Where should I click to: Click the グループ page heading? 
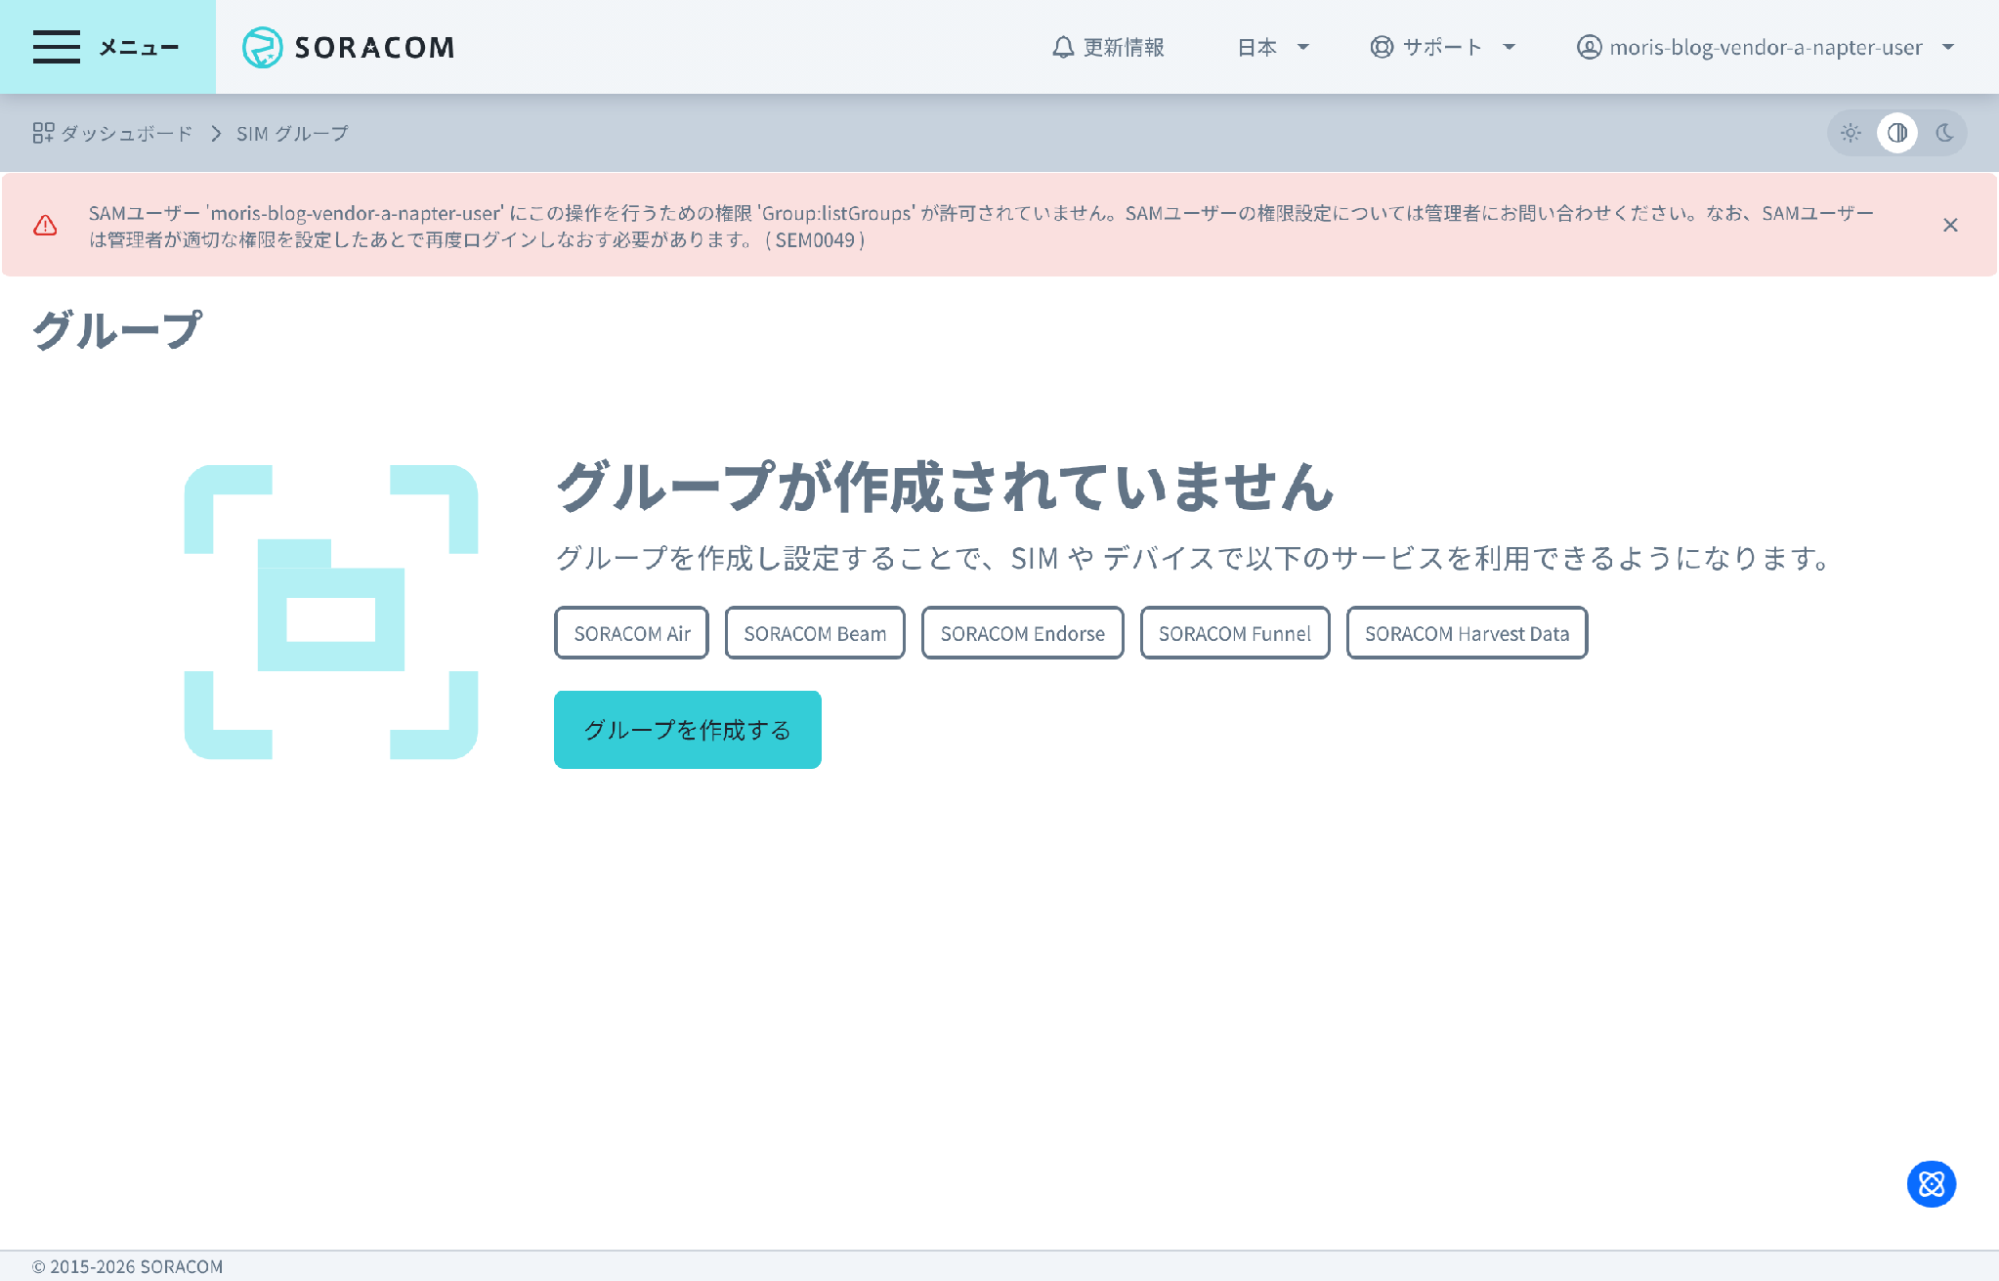(117, 330)
